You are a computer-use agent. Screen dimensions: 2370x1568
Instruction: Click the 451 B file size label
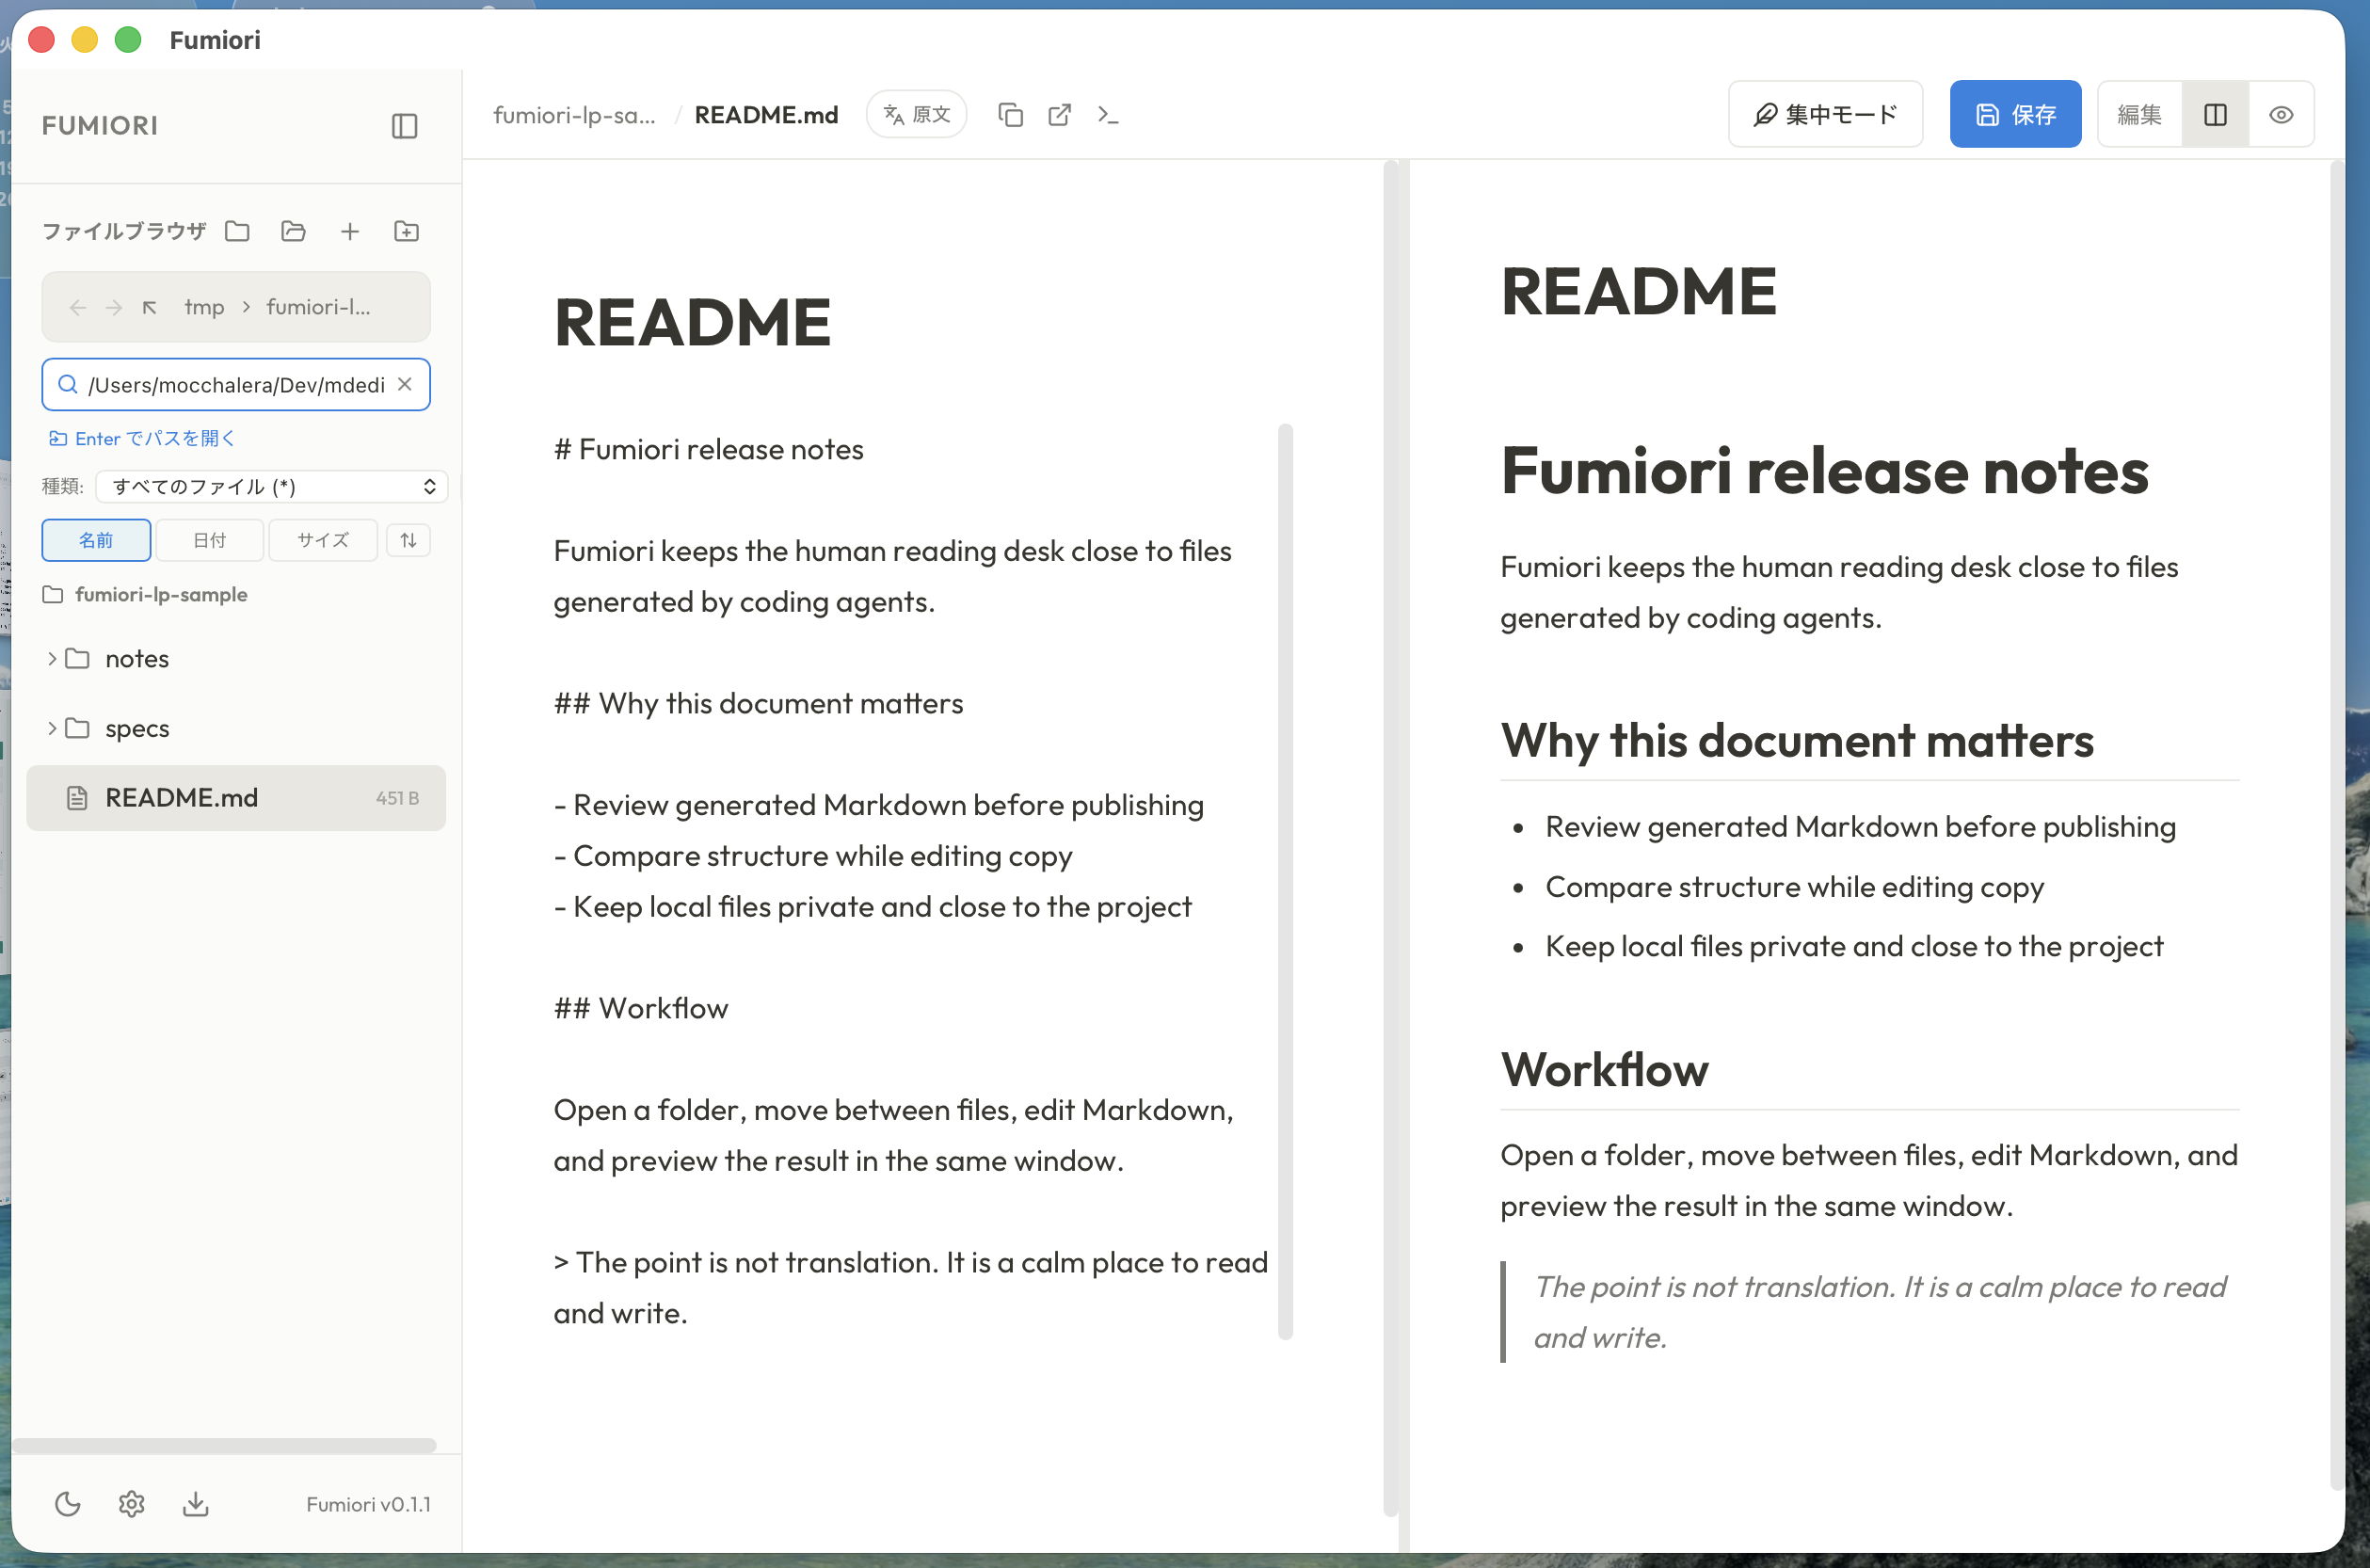[397, 798]
